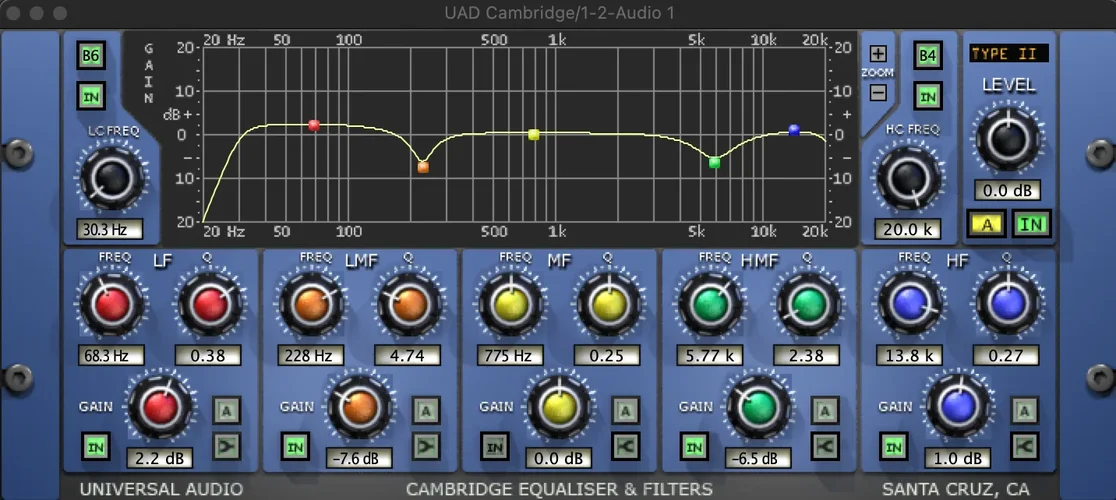
Task: Click the -7.6 dB LMF gain field
Action: (x=359, y=458)
